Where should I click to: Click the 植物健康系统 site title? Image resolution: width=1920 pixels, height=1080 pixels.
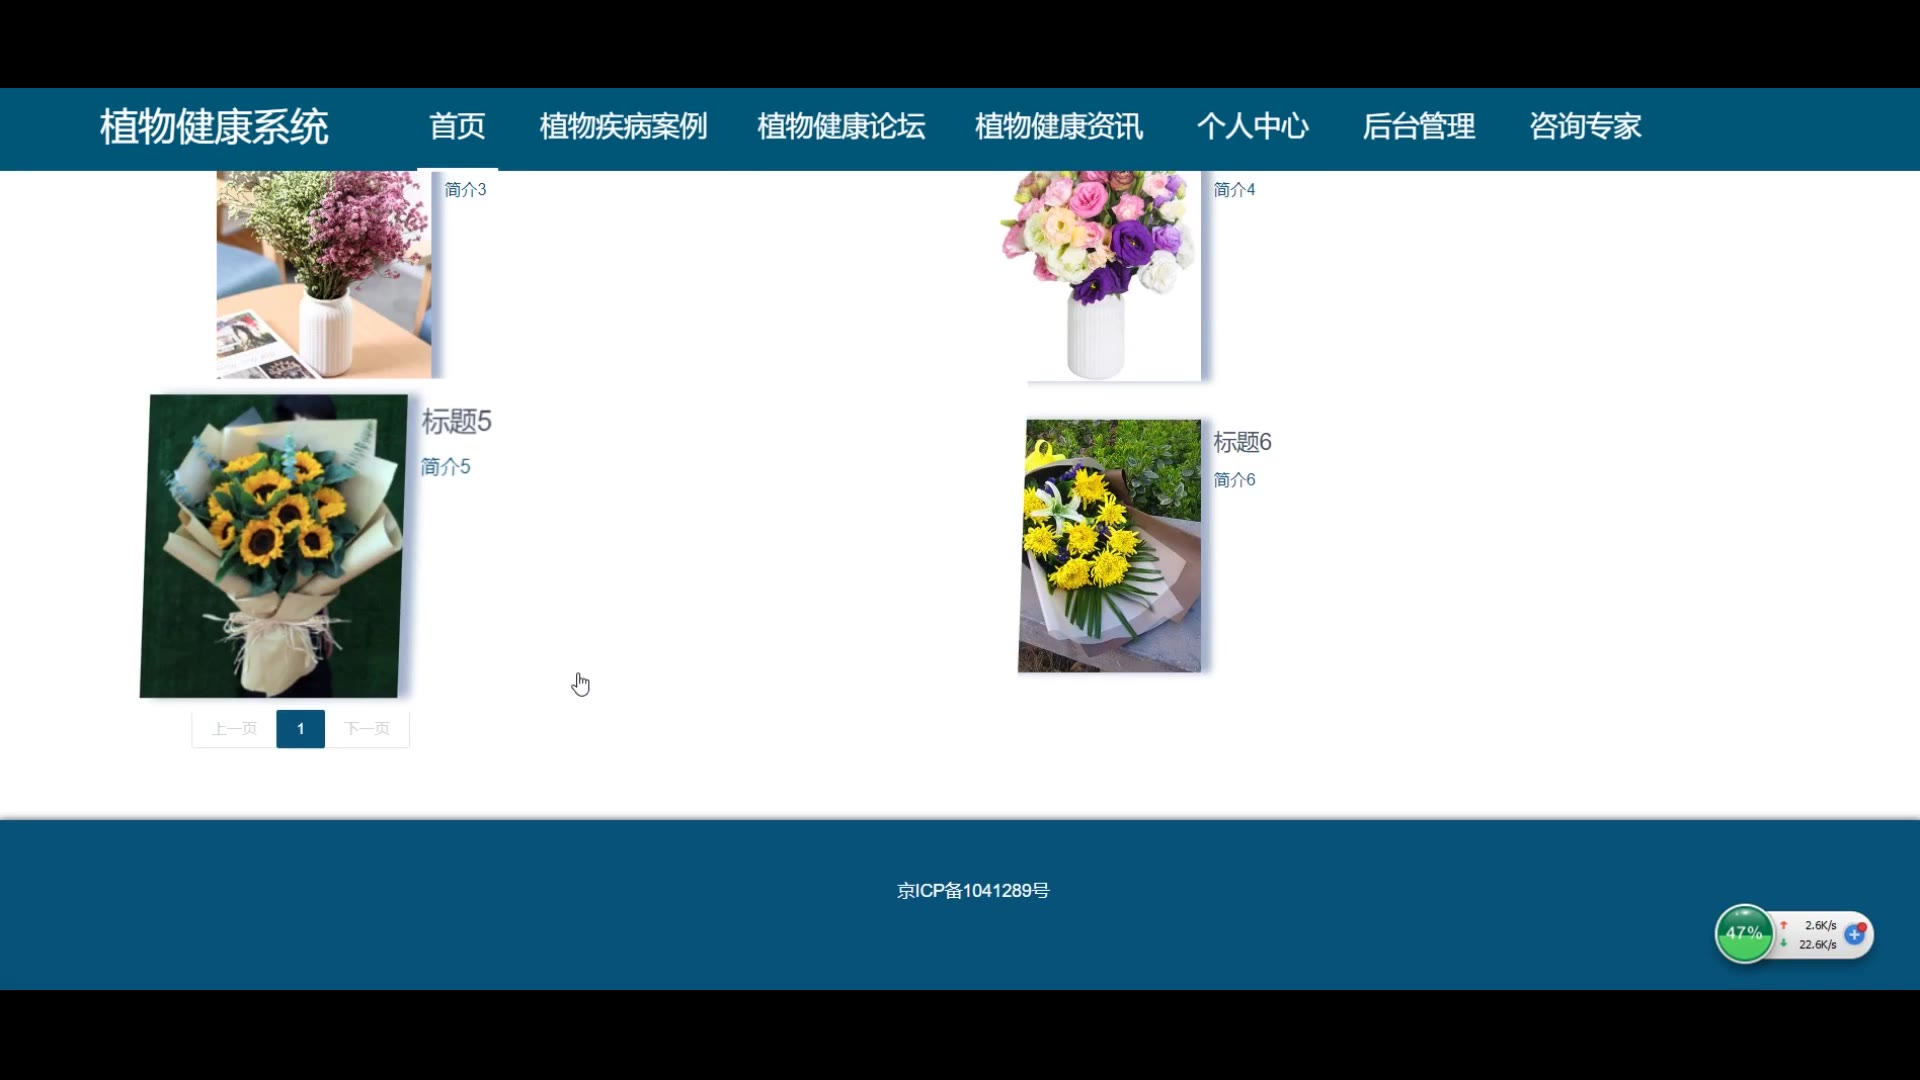point(214,127)
